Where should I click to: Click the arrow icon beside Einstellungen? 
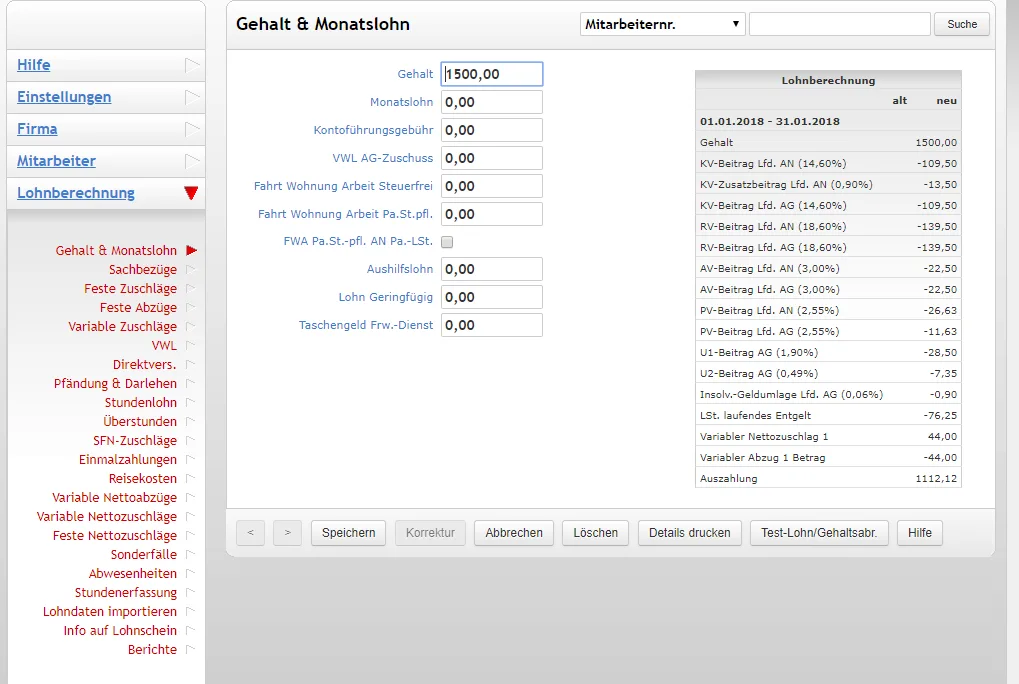192,97
